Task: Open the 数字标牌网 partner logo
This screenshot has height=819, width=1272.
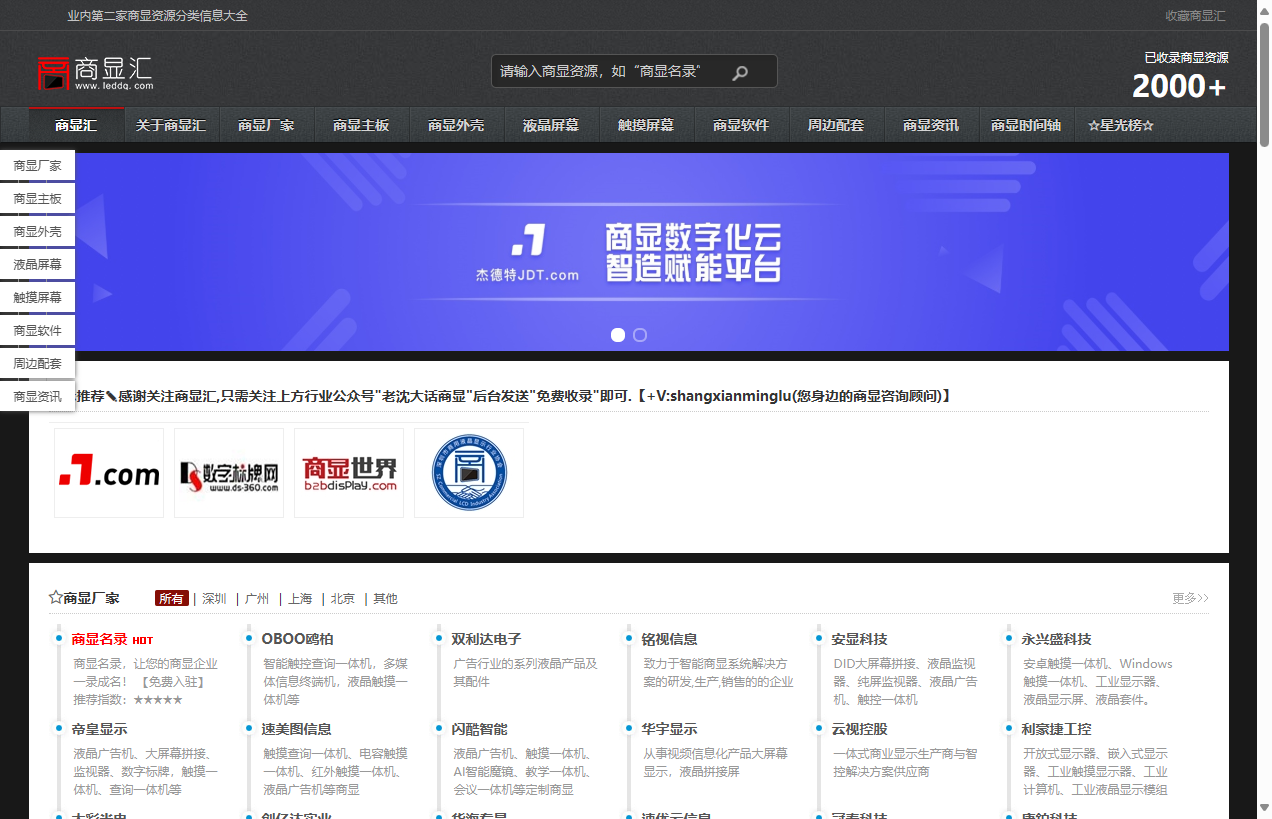Action: pyautogui.click(x=228, y=472)
